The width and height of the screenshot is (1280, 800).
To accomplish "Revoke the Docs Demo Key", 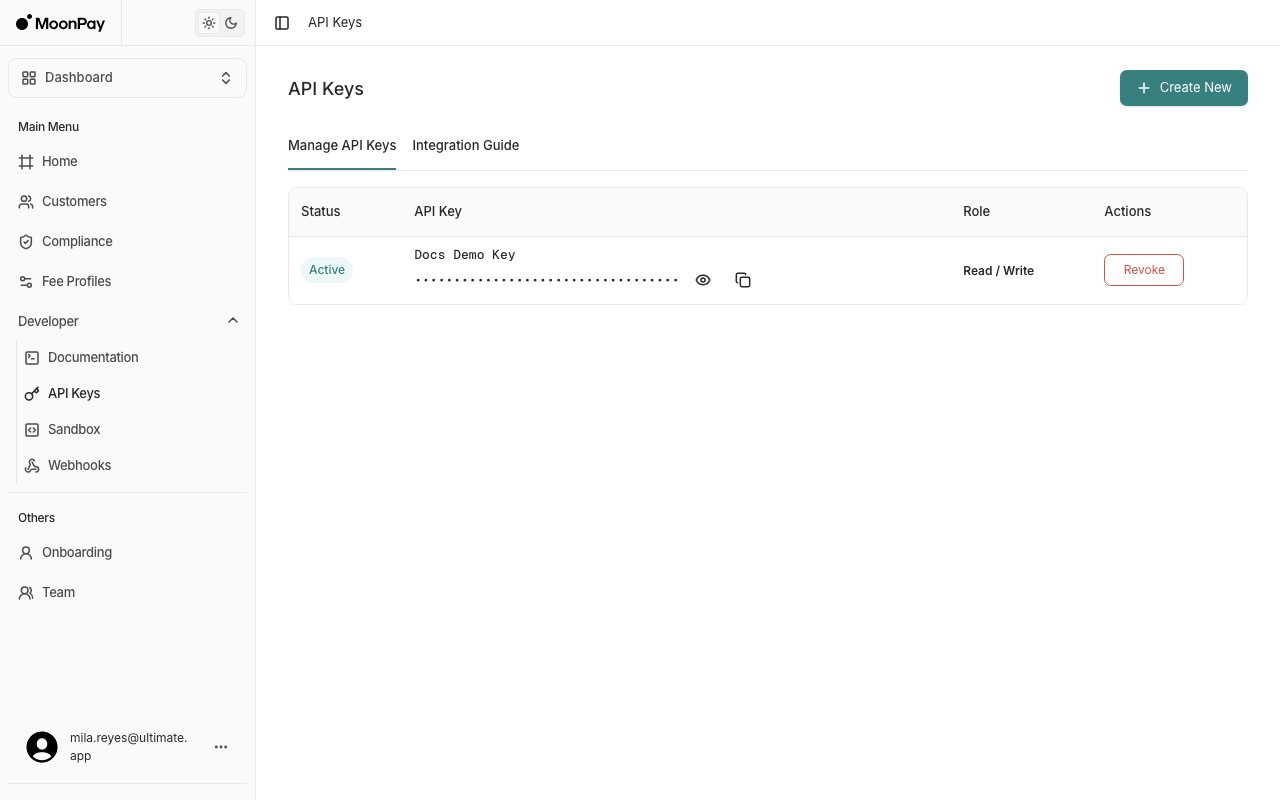I will [1144, 270].
